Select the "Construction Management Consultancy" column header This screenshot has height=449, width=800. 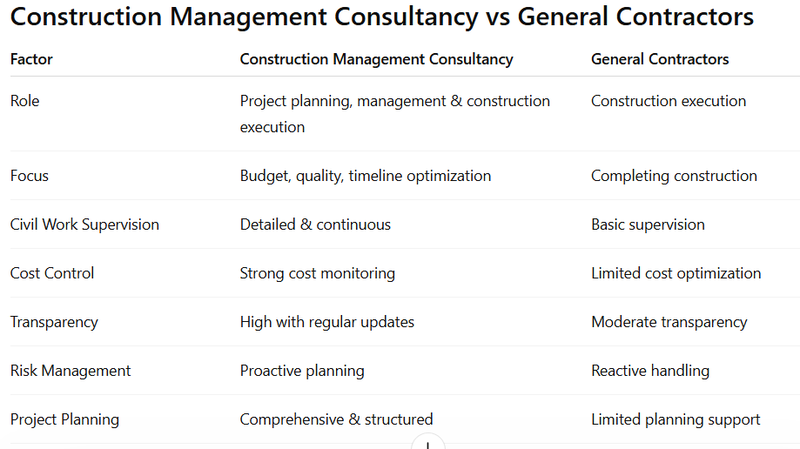(376, 59)
